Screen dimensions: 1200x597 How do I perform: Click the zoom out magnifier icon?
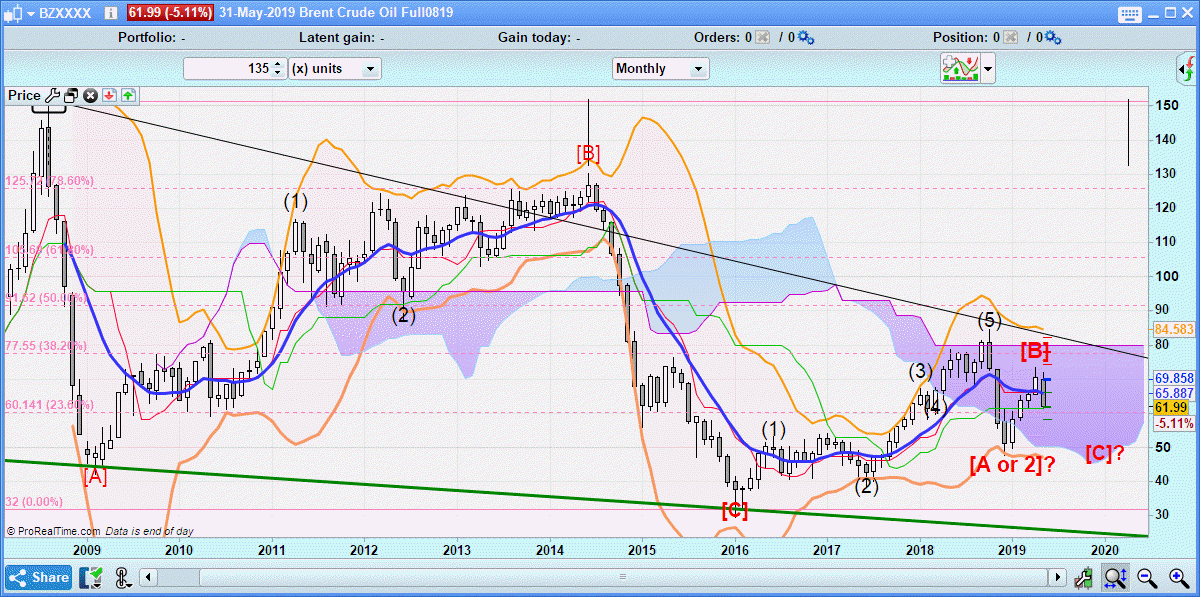coord(1147,577)
